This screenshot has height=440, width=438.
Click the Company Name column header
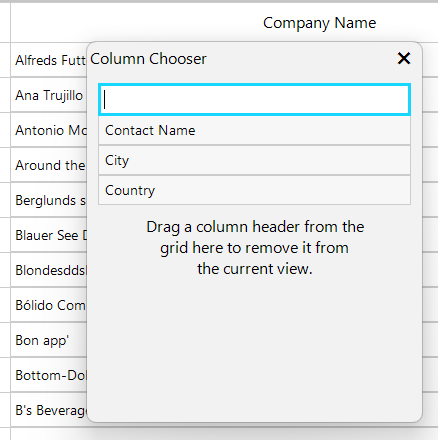coord(319,23)
